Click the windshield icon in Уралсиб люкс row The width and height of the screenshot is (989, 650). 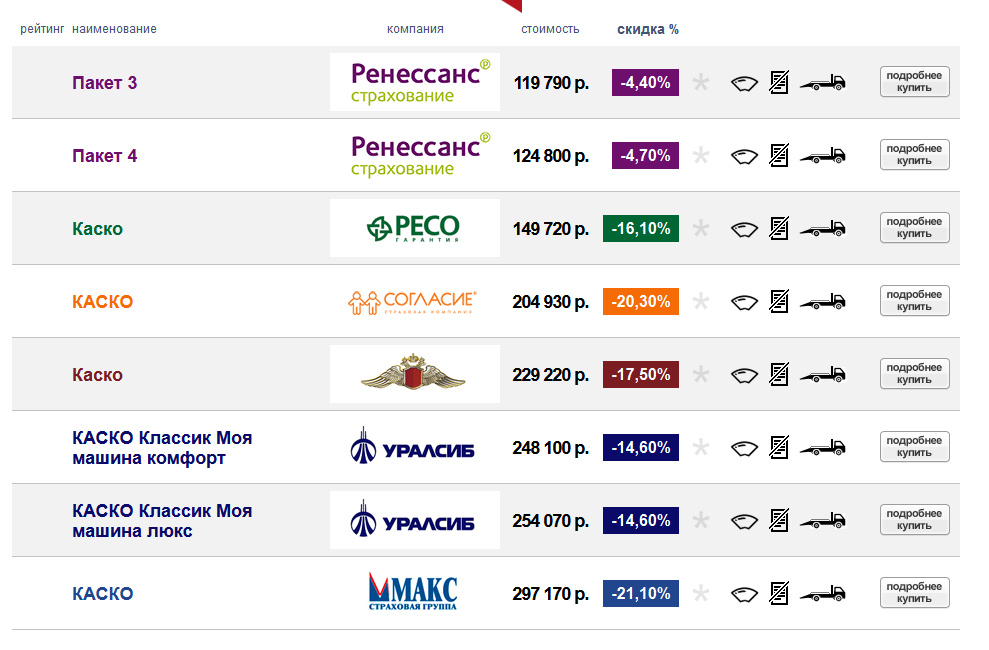744,521
